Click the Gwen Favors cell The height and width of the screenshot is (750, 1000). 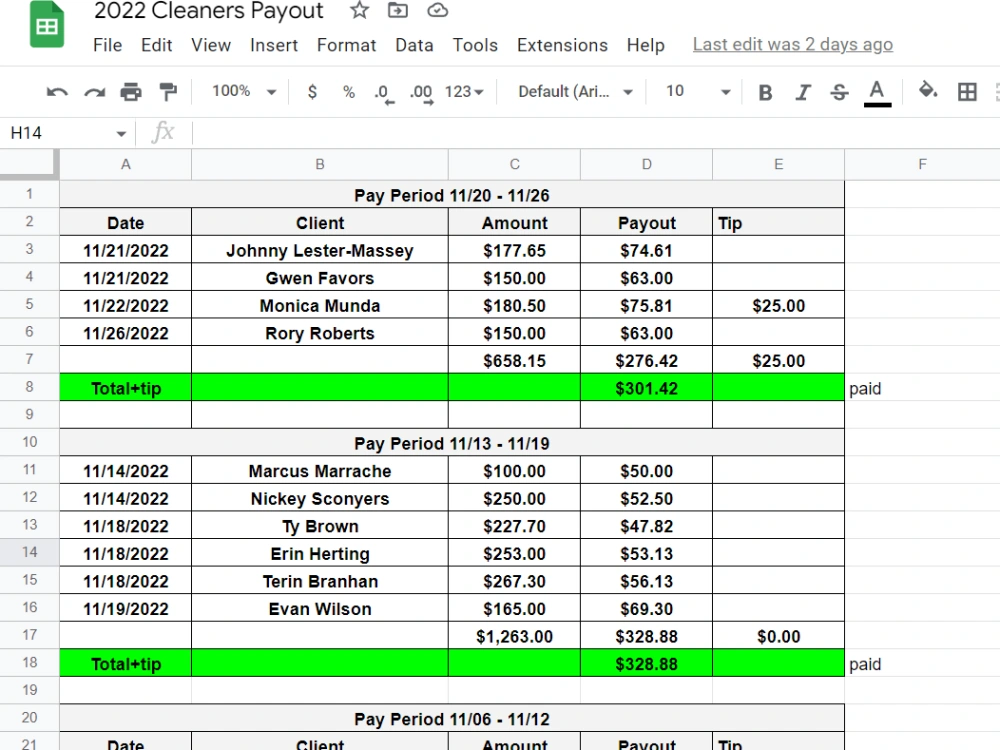coord(320,277)
